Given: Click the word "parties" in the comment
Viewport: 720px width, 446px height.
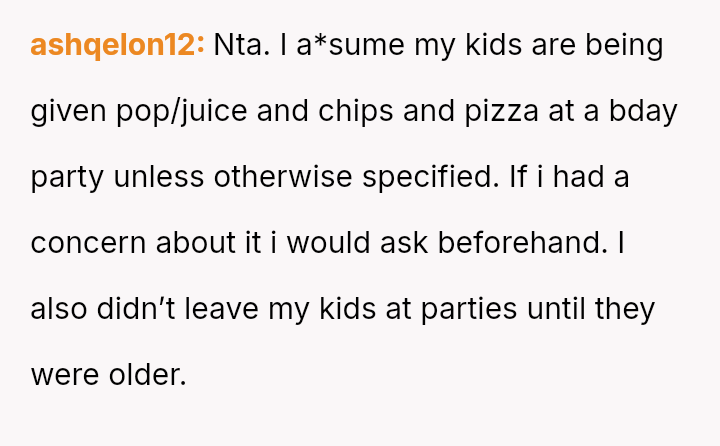Looking at the screenshot, I should [x=469, y=310].
